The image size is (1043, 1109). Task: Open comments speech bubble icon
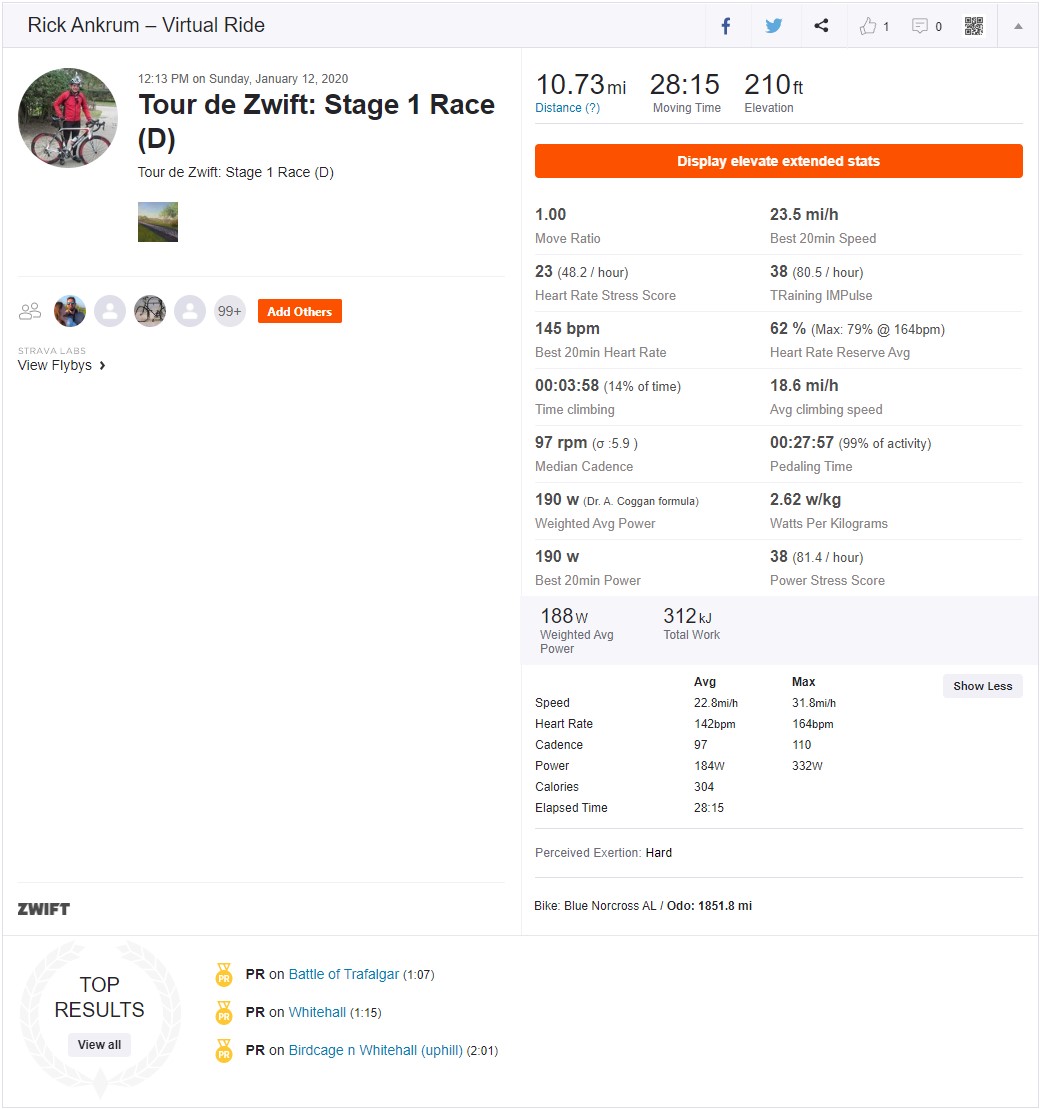click(919, 26)
